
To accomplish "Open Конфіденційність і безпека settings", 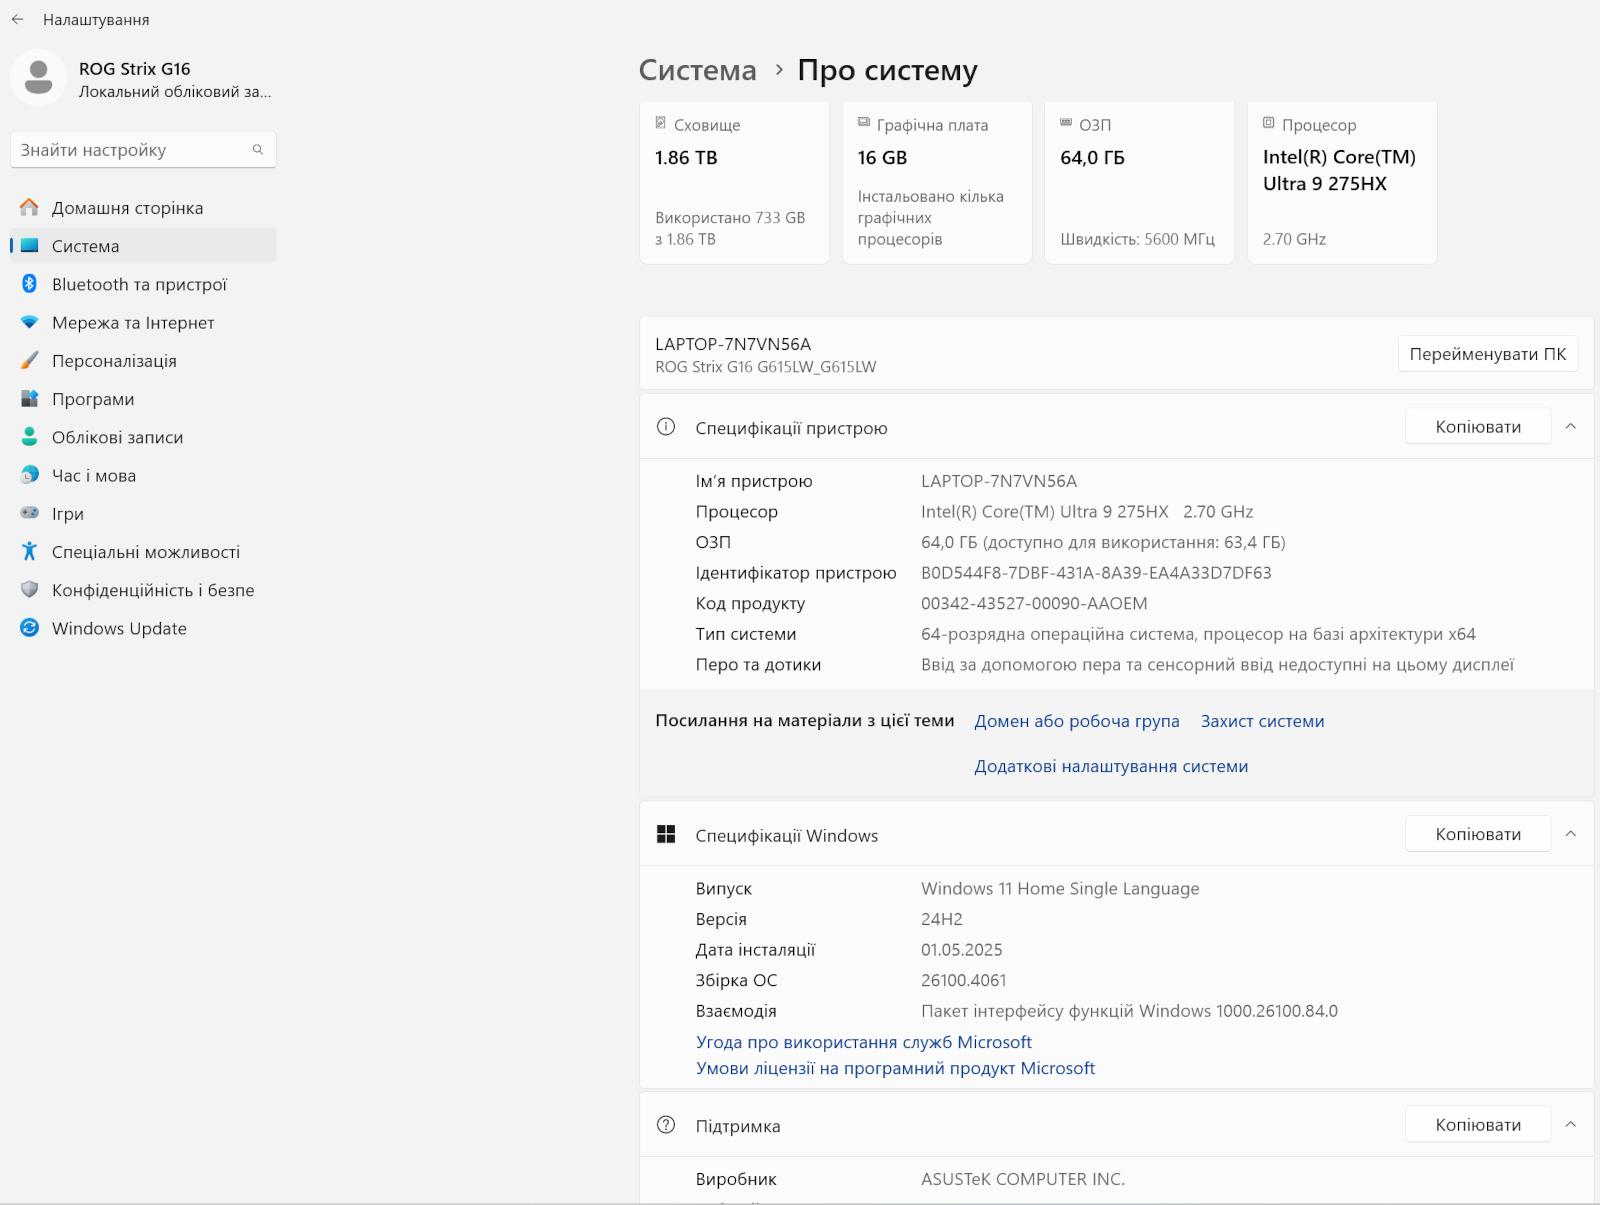I will 144,590.
